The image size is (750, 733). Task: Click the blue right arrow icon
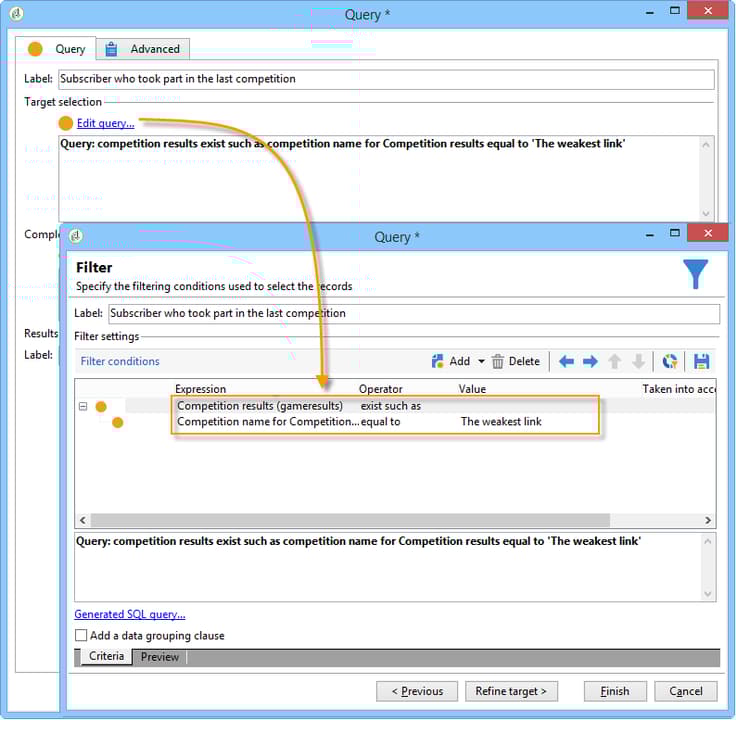tap(590, 361)
